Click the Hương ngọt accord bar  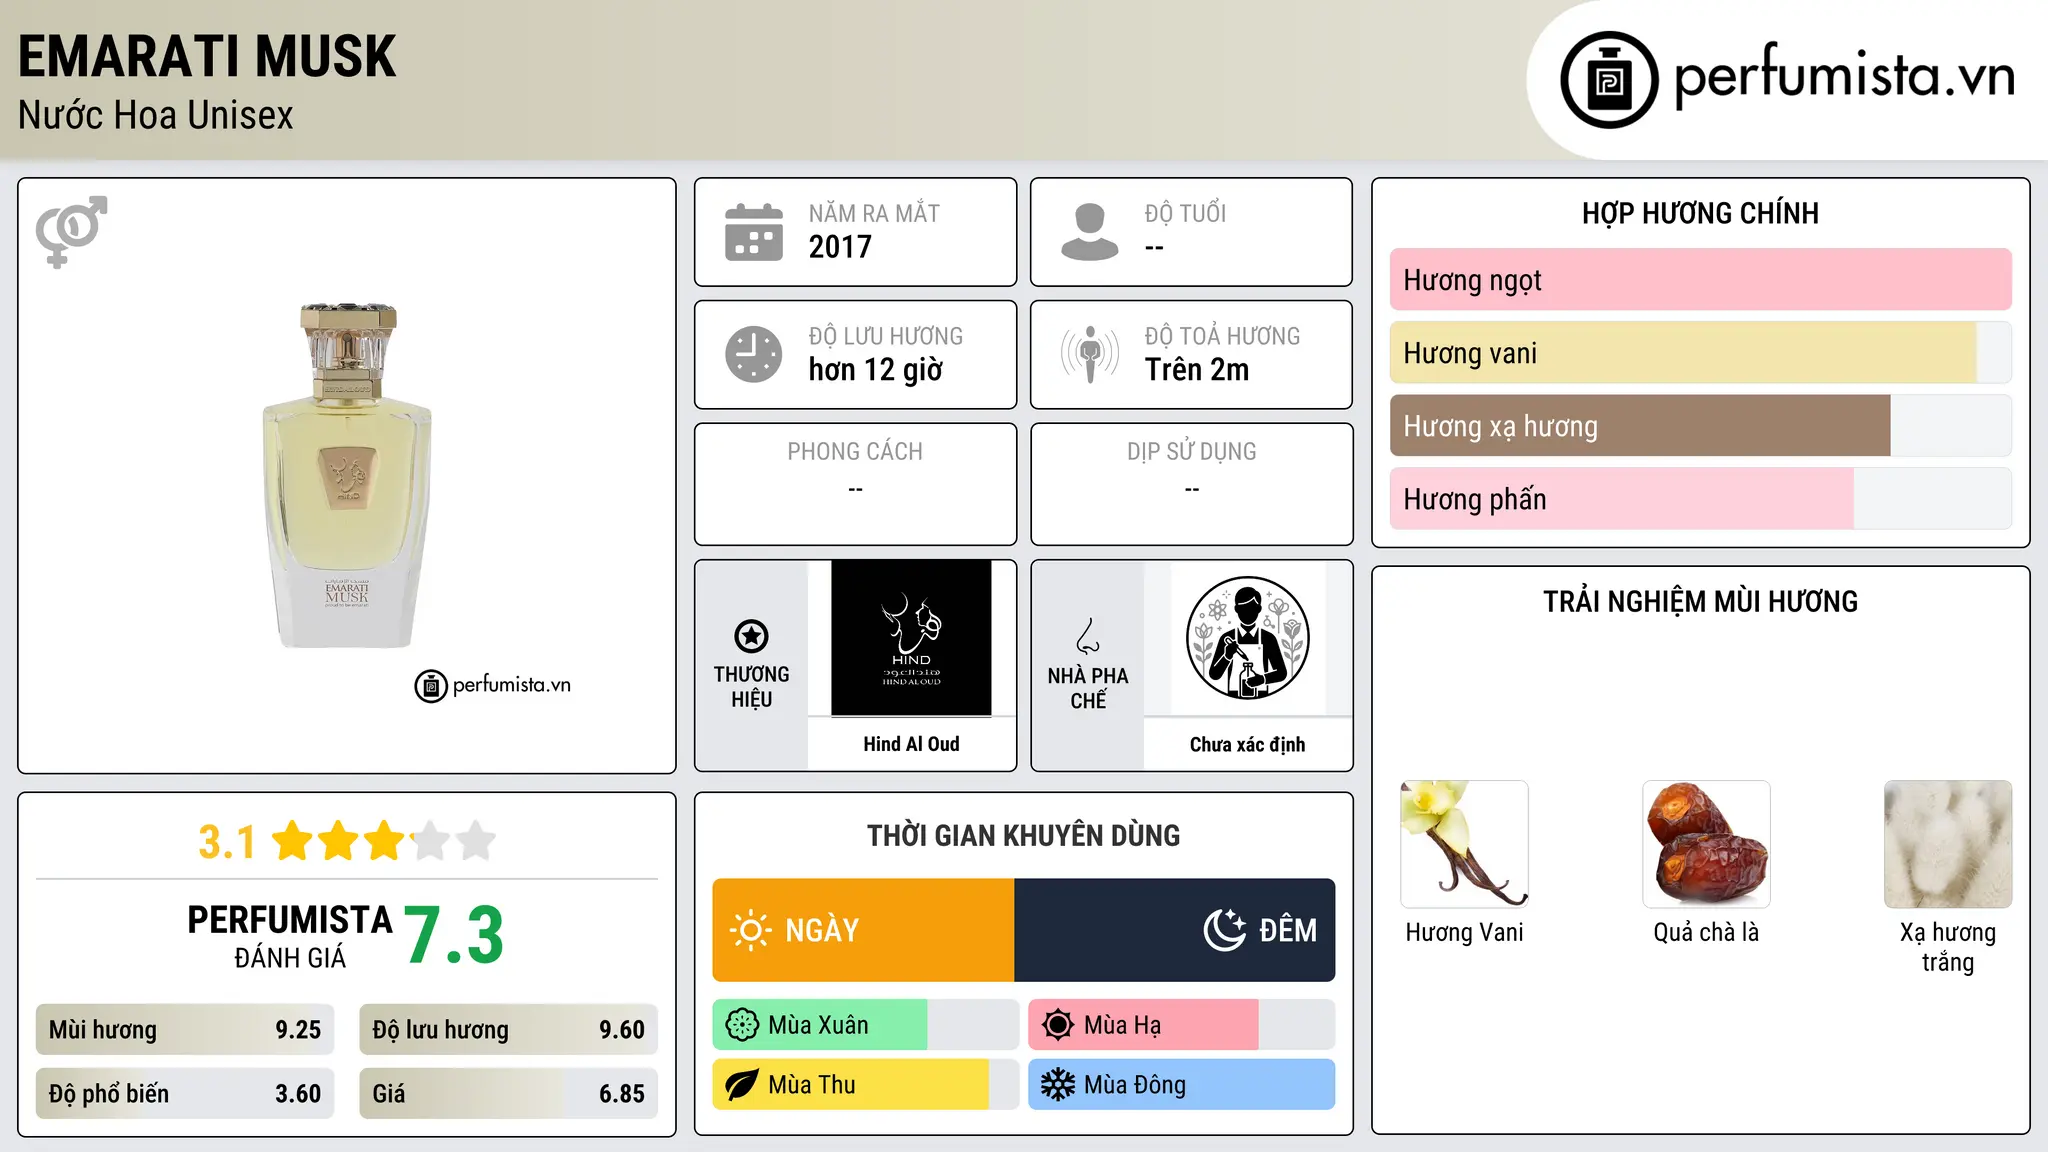tap(1701, 280)
